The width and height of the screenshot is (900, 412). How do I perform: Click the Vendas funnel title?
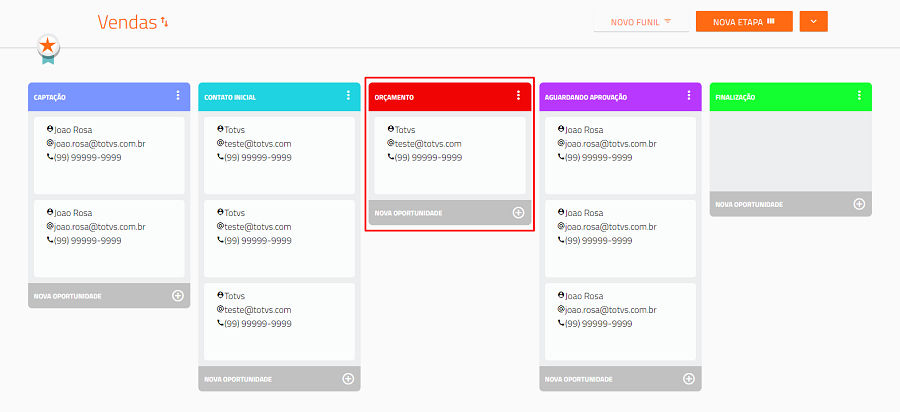127,22
